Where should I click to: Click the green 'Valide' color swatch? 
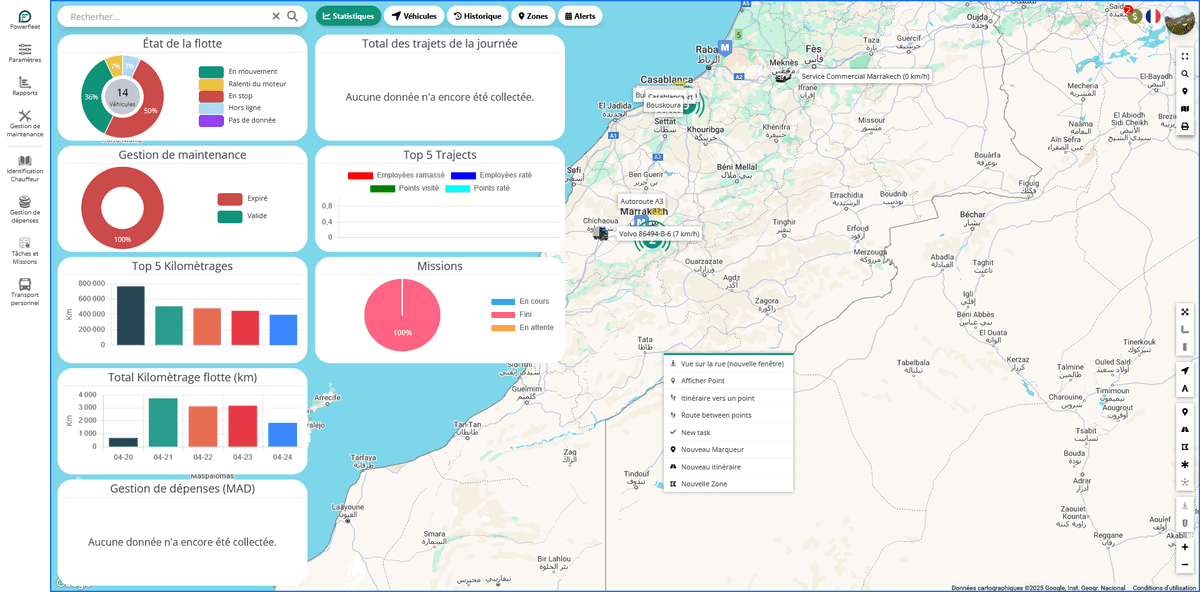click(x=230, y=216)
